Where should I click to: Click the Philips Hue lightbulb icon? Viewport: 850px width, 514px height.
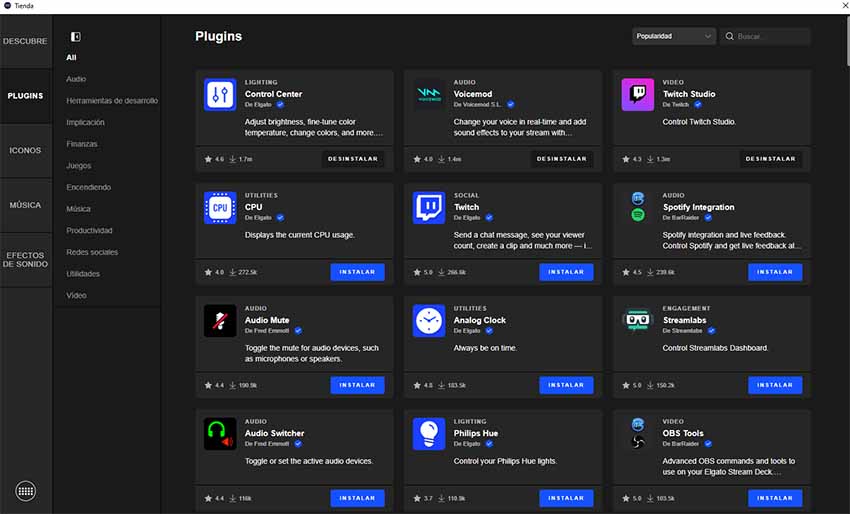(x=429, y=434)
